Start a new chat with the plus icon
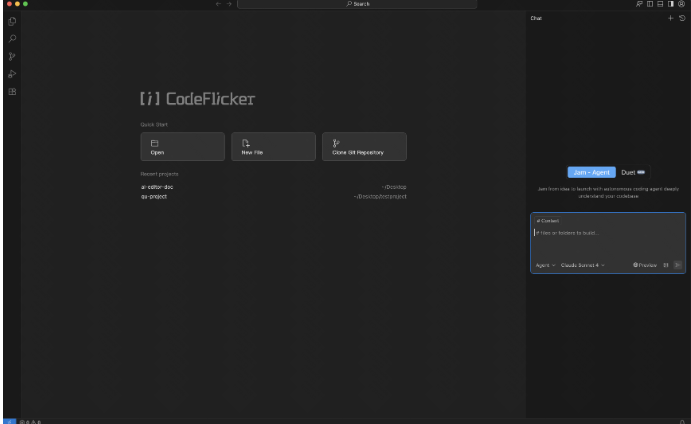Screen dimensions: 691x424 [670, 18]
